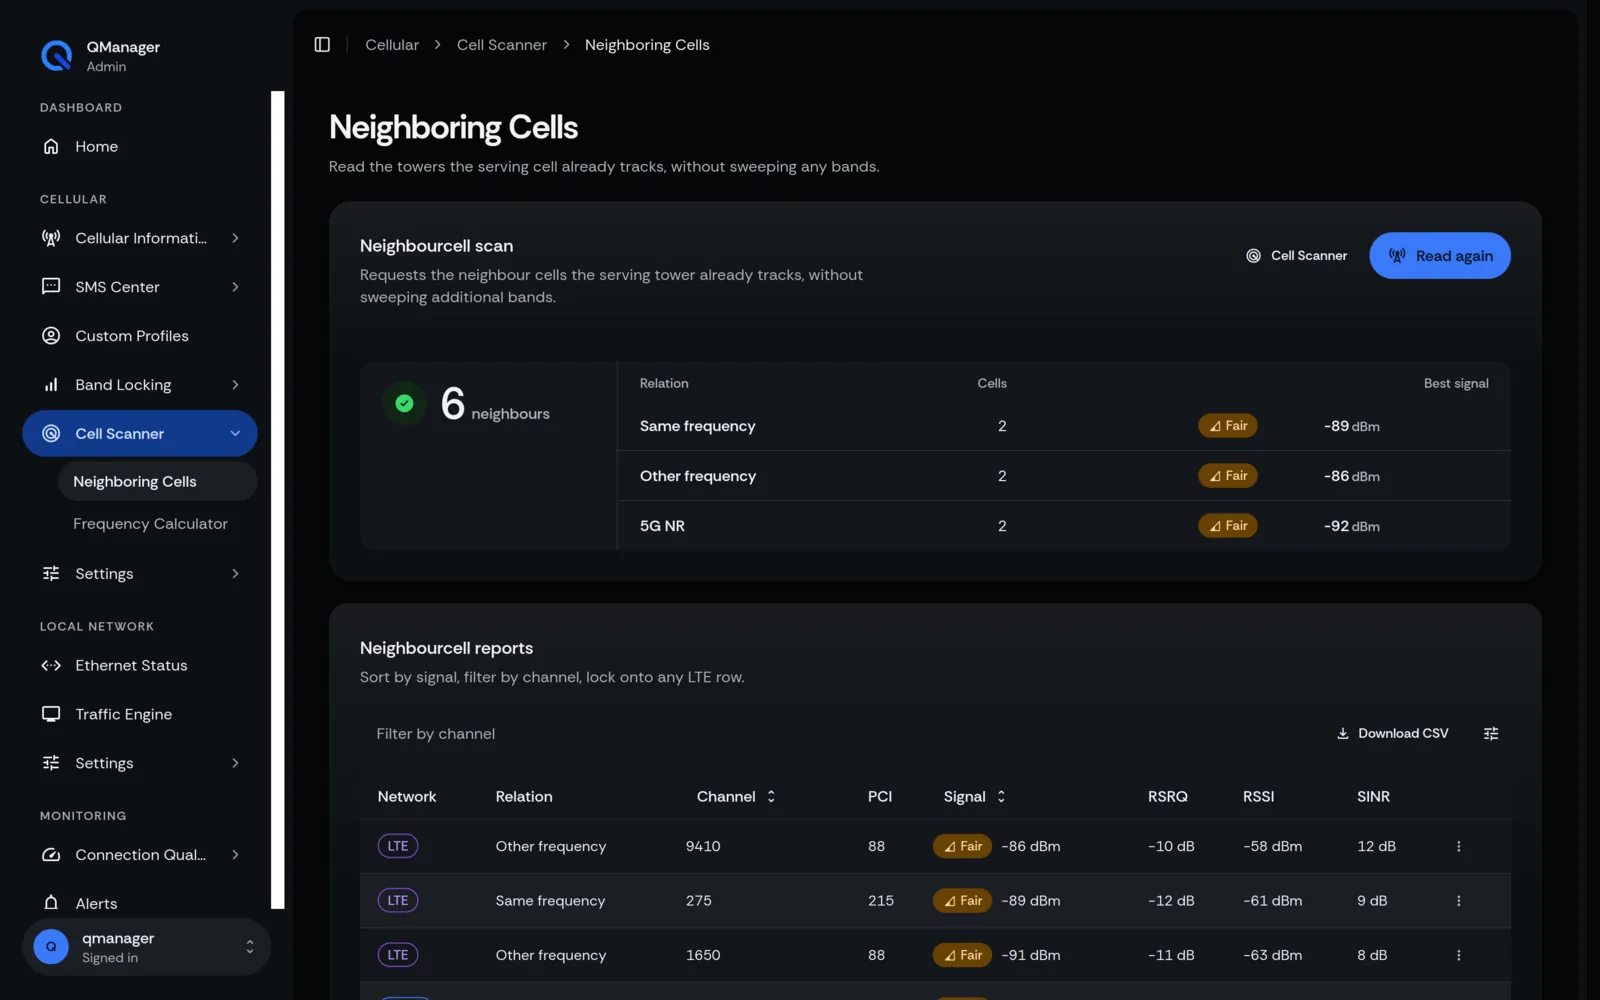Screen dimensions: 1600x1000
Task: Click the Ethernet Status icon
Action: (51, 666)
